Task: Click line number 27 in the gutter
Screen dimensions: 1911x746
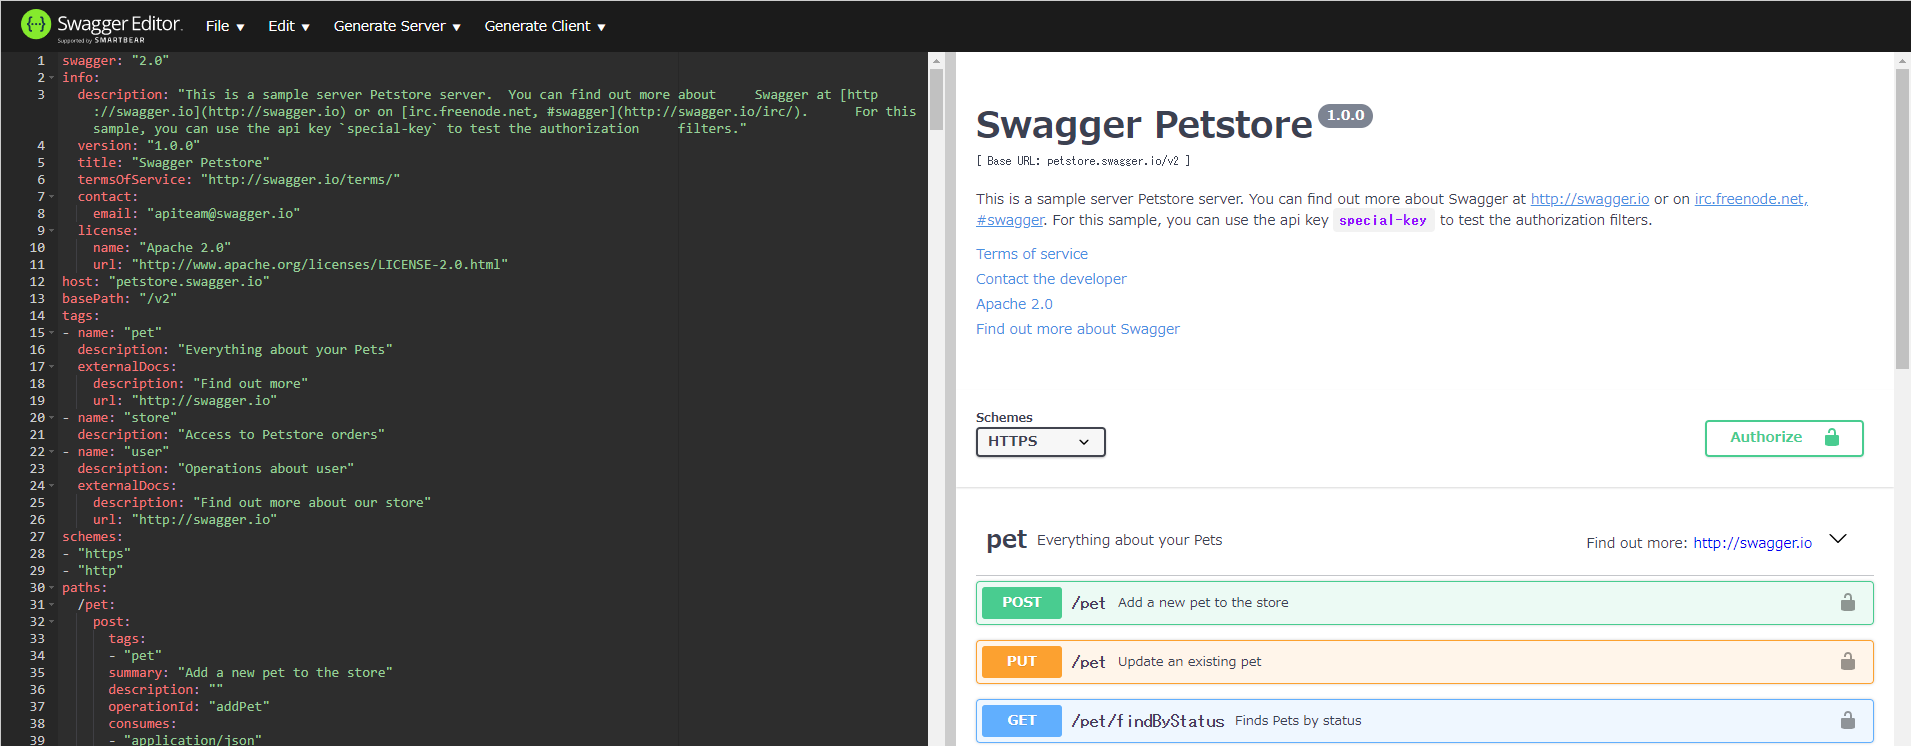Action: (37, 536)
